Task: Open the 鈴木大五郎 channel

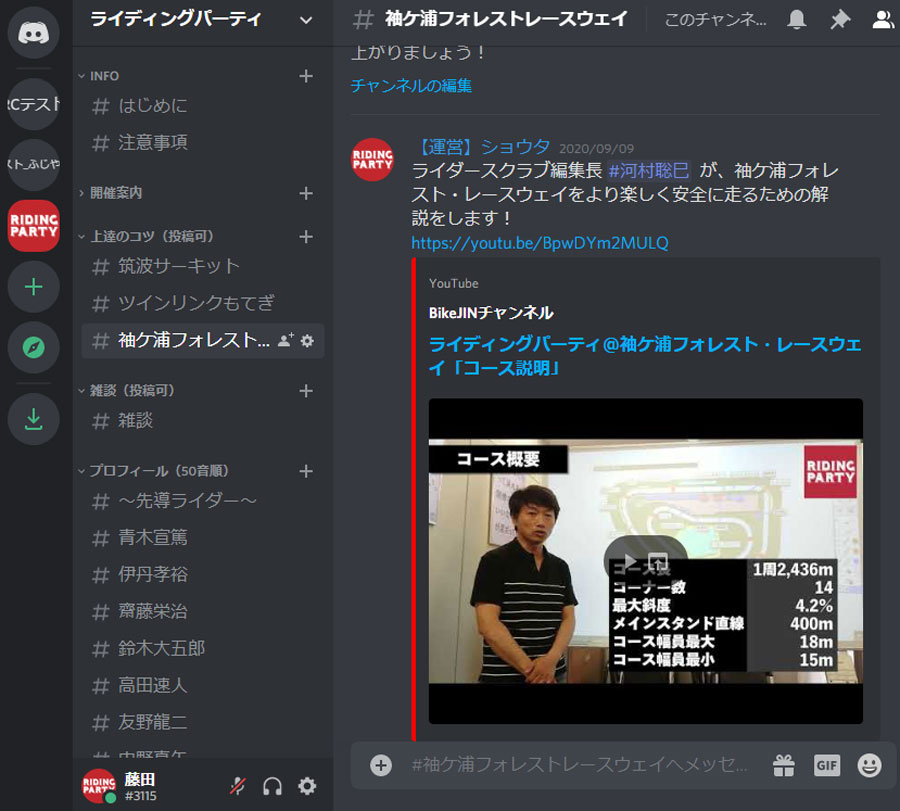Action: click(x=203, y=649)
